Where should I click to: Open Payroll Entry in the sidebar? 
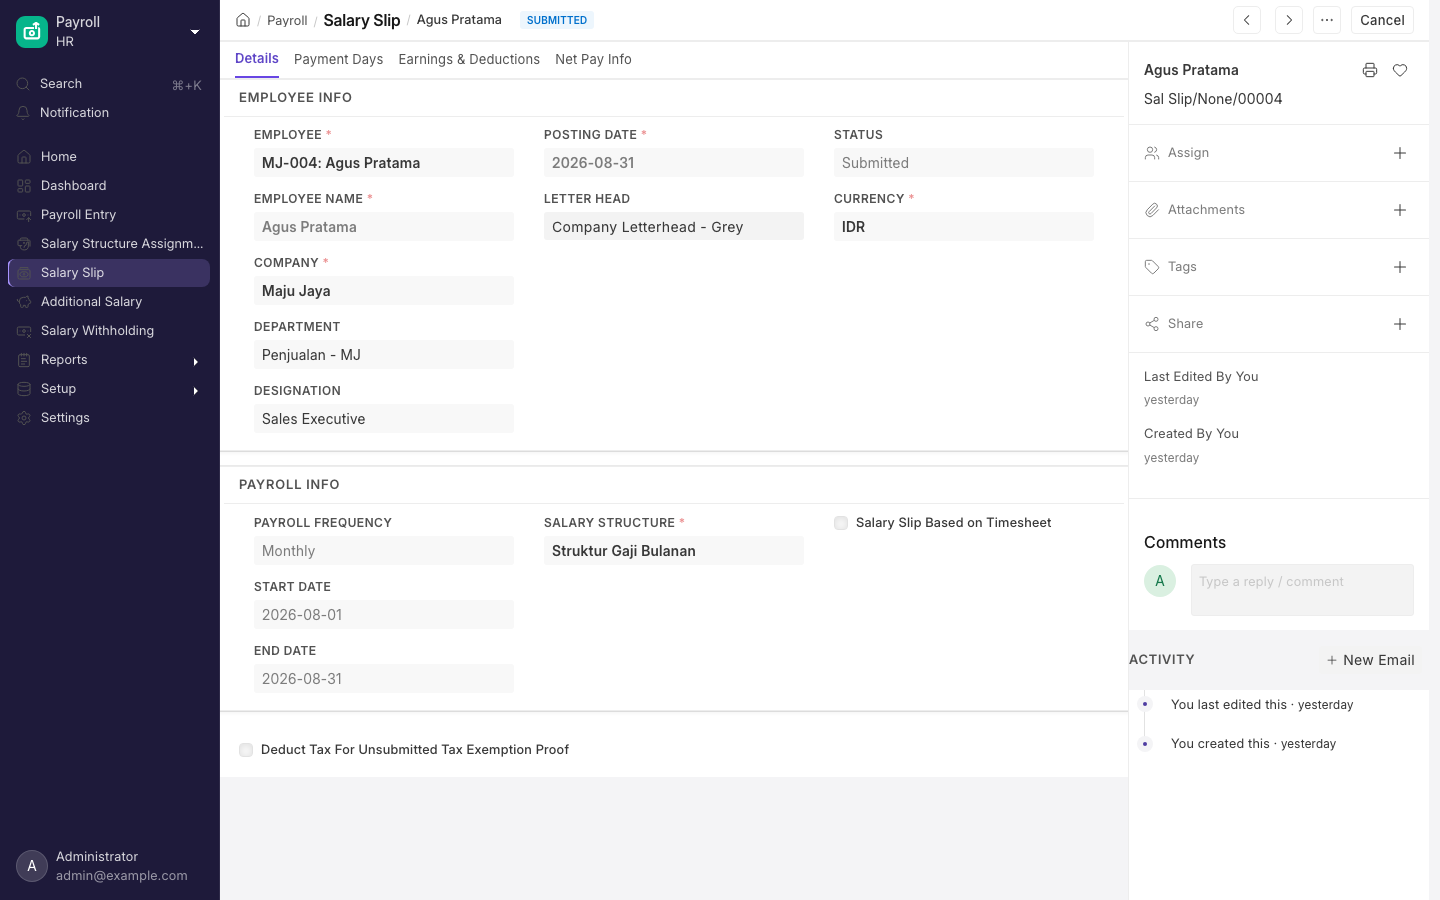pyautogui.click(x=110, y=215)
